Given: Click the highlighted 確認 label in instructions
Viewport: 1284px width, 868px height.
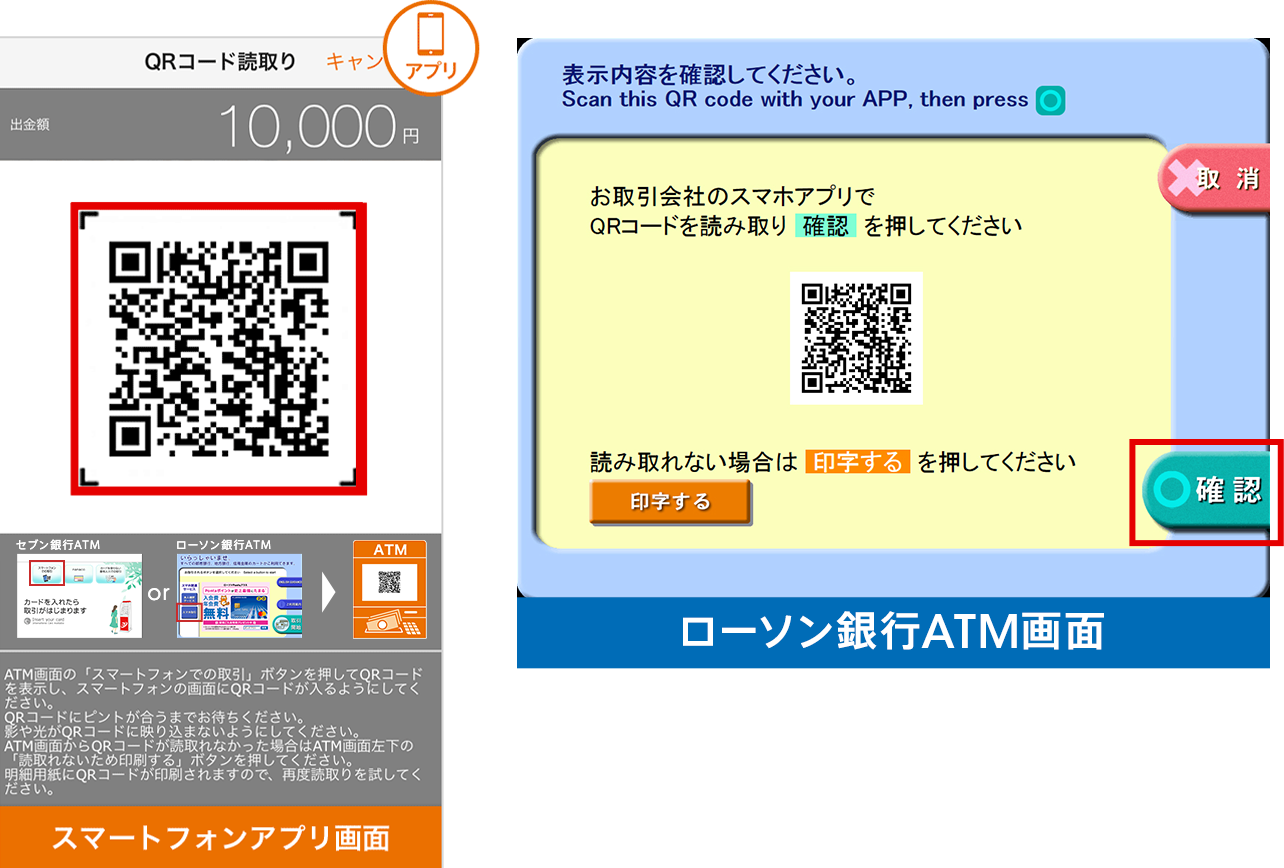Looking at the screenshot, I should 825,226.
